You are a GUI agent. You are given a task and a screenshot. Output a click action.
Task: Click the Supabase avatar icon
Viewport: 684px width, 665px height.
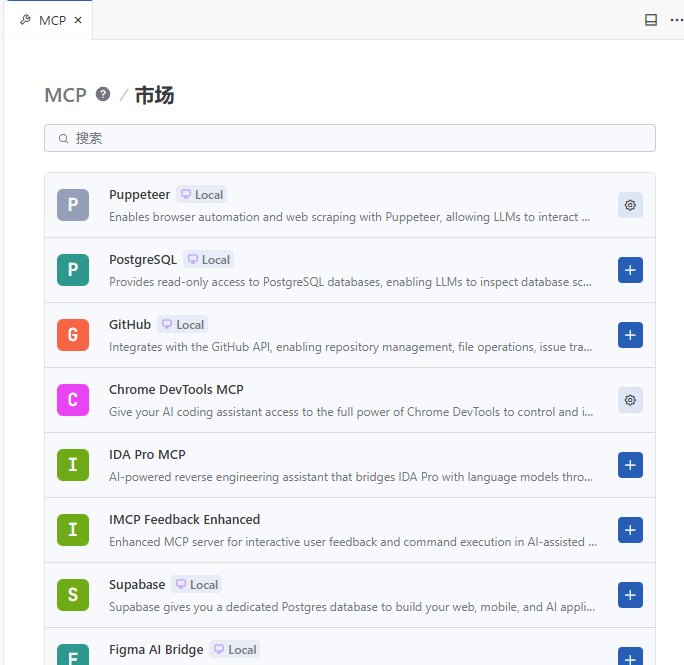(x=73, y=595)
